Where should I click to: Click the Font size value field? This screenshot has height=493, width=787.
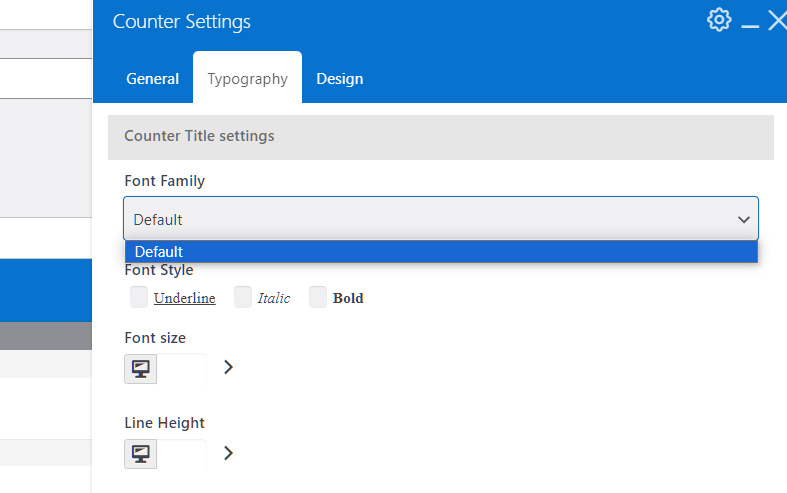182,369
